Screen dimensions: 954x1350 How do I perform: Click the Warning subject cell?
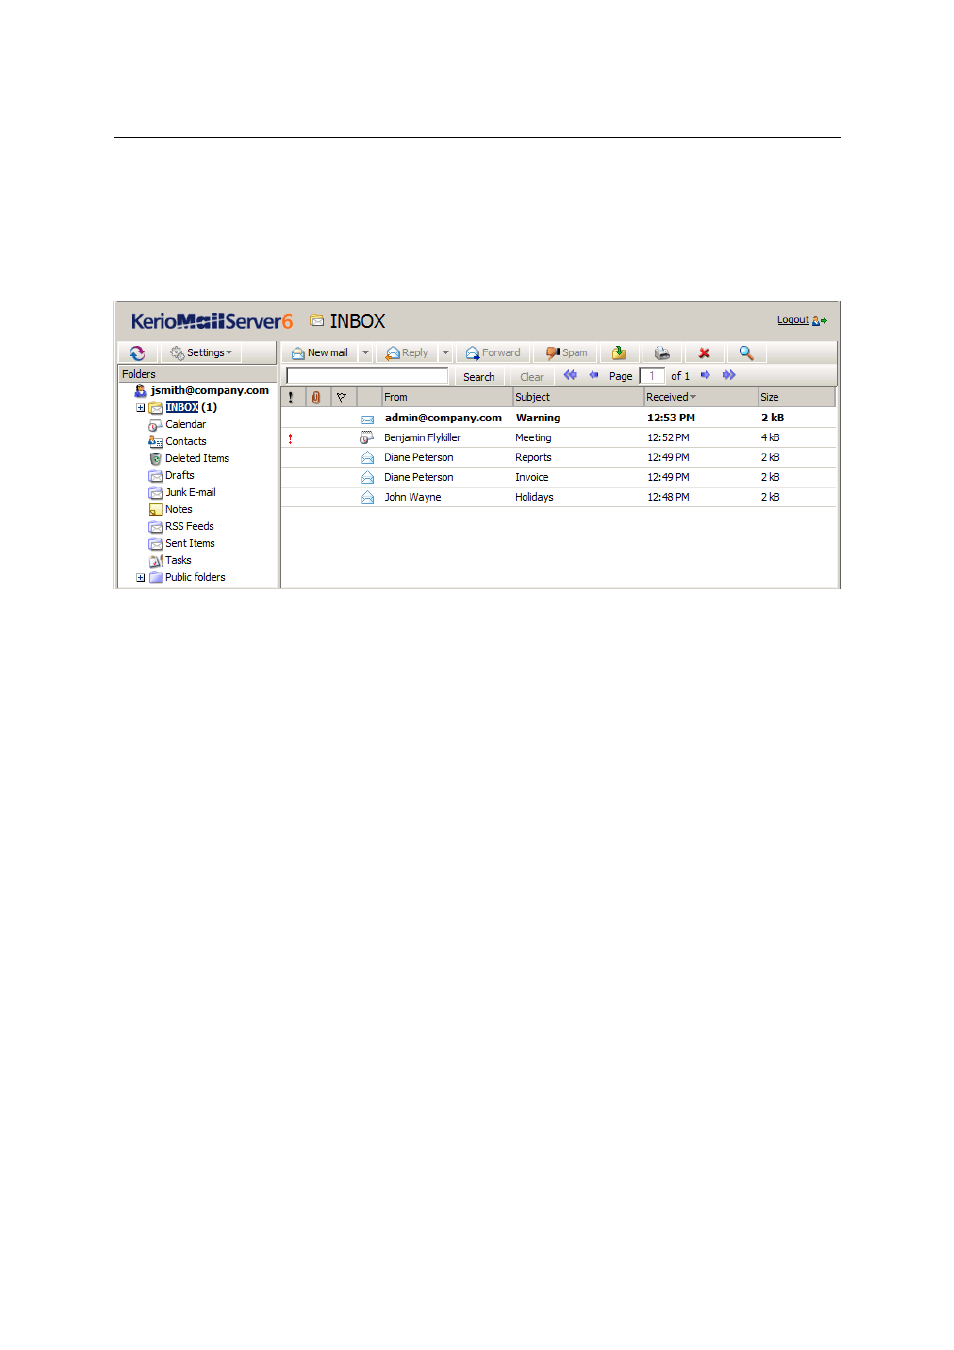pyautogui.click(x=538, y=418)
